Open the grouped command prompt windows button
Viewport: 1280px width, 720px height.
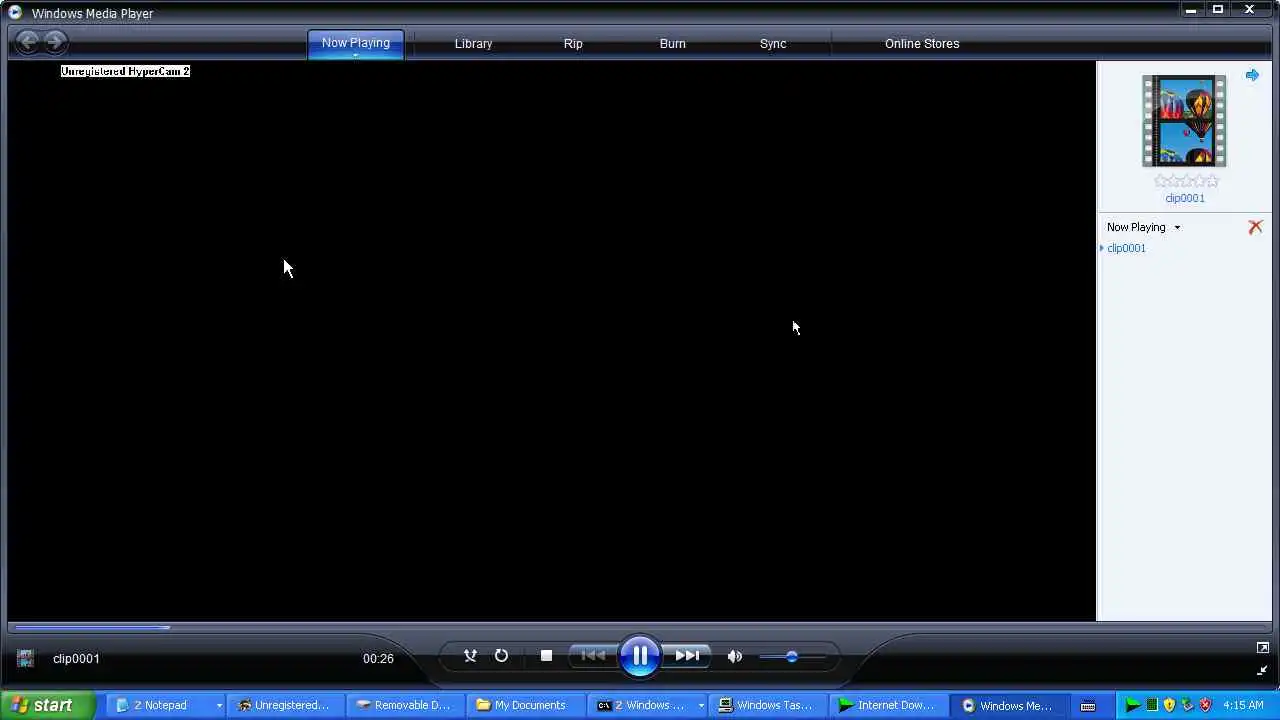[646, 705]
